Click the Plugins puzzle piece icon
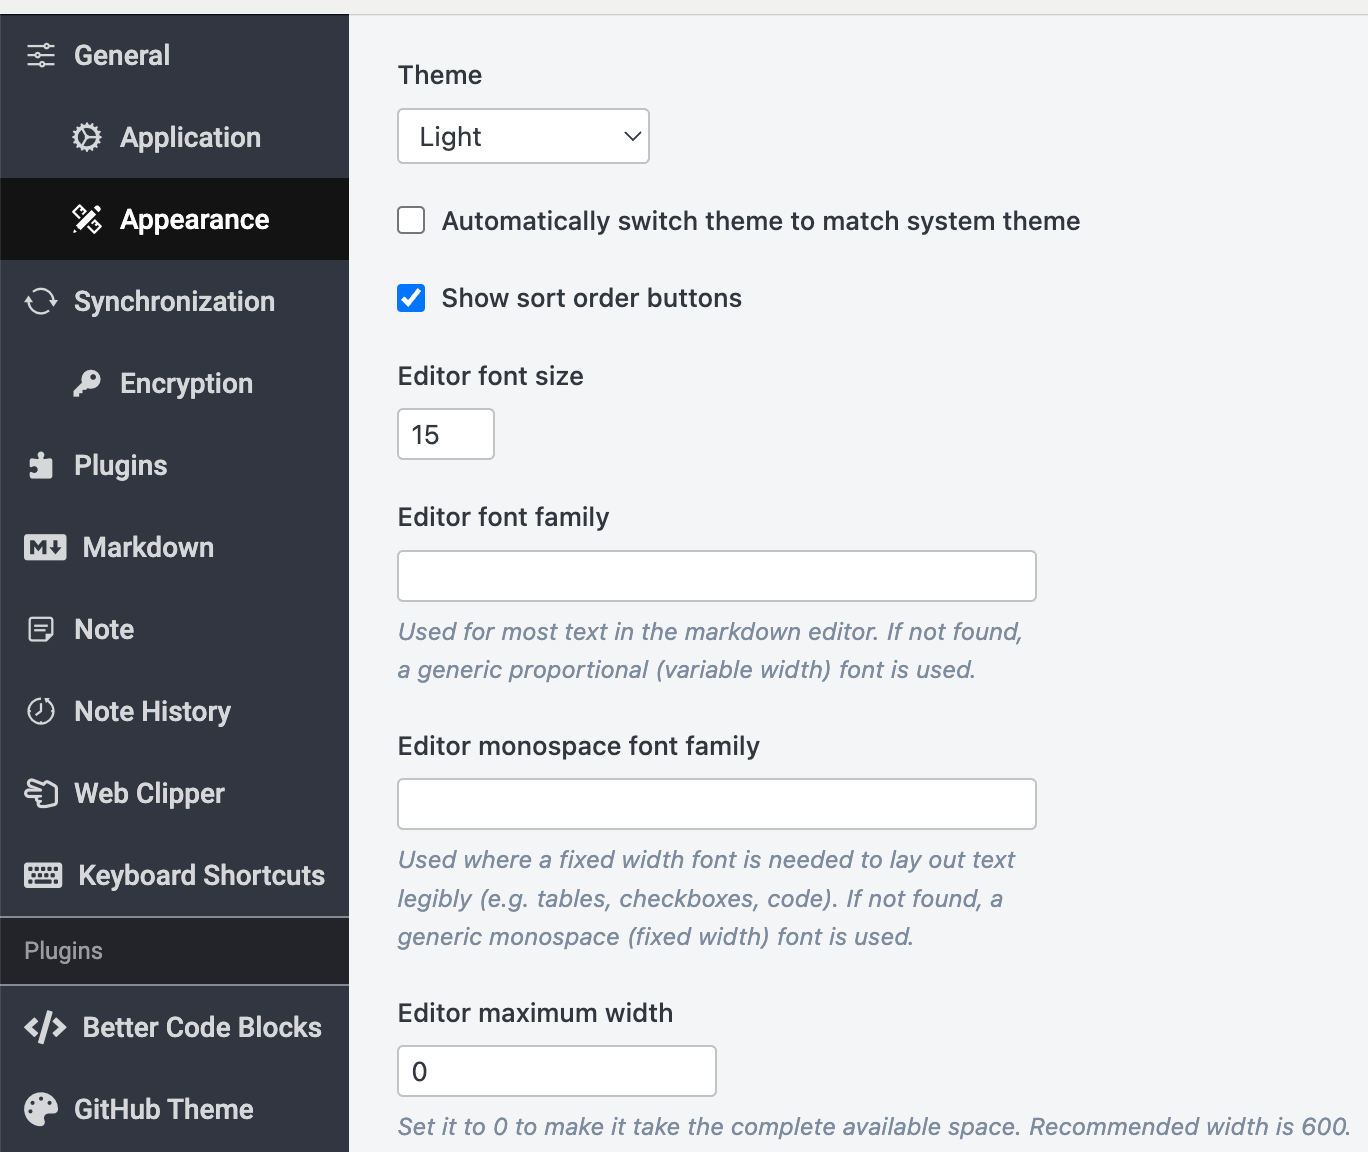Image resolution: width=1368 pixels, height=1152 pixels. pos(41,465)
